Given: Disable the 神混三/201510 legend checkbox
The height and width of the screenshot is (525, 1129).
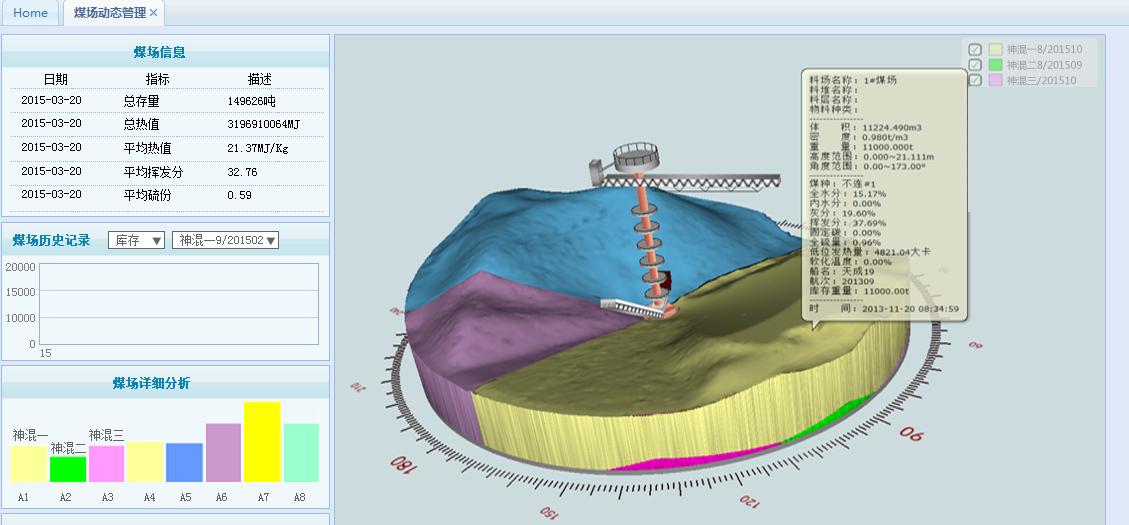Looking at the screenshot, I should click(975, 81).
